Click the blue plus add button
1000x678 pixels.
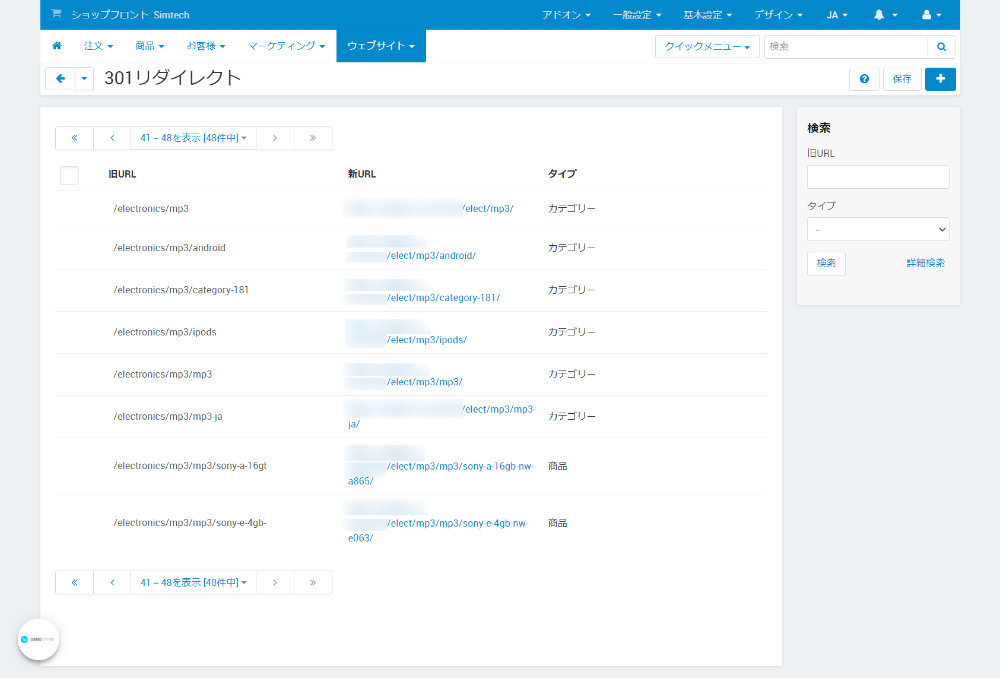coord(940,79)
